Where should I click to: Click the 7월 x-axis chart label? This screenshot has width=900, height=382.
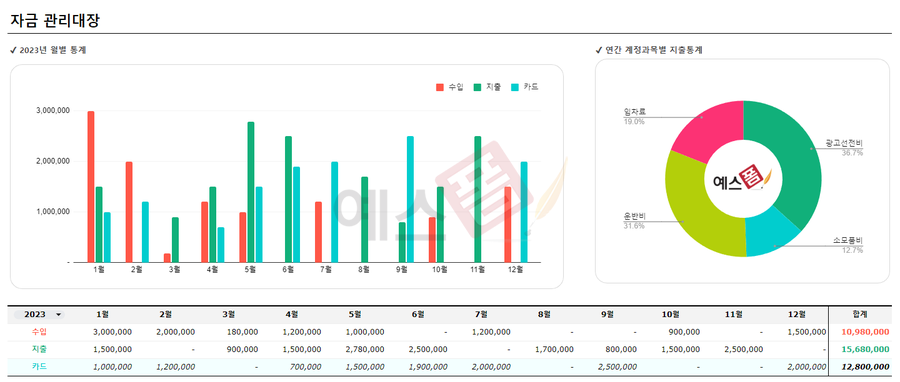click(326, 269)
